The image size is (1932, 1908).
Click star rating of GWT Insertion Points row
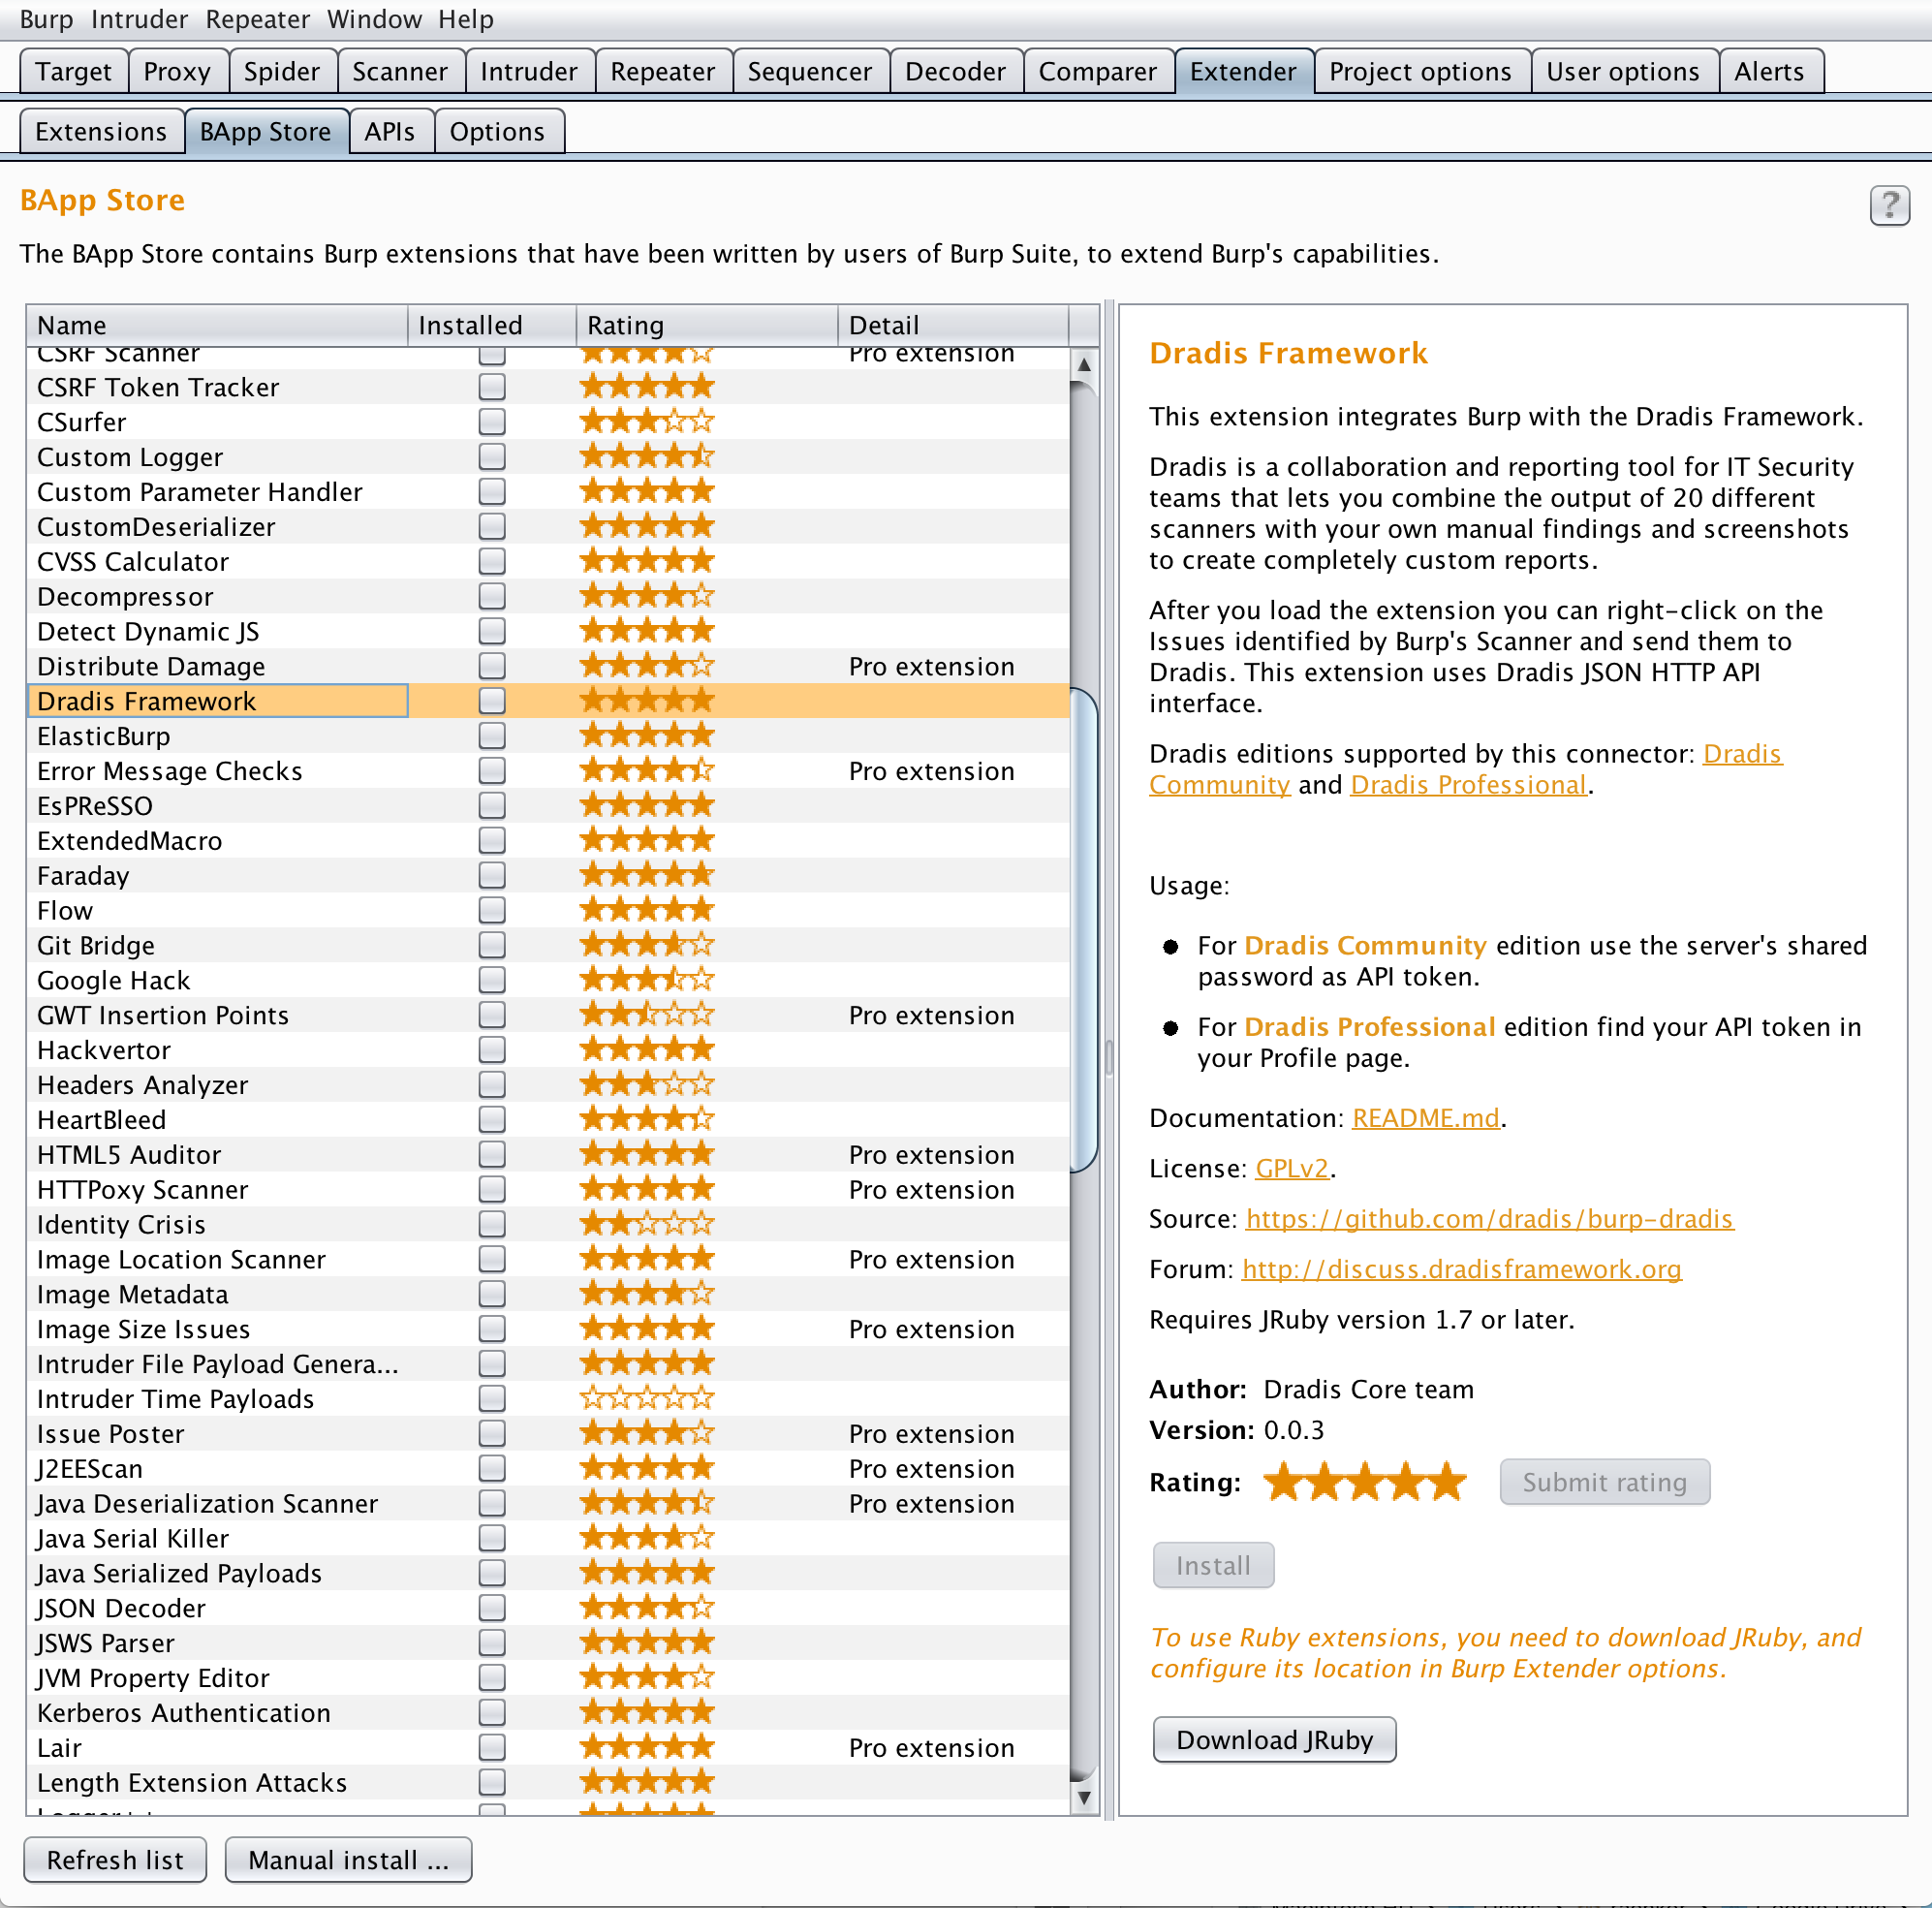[x=647, y=1014]
